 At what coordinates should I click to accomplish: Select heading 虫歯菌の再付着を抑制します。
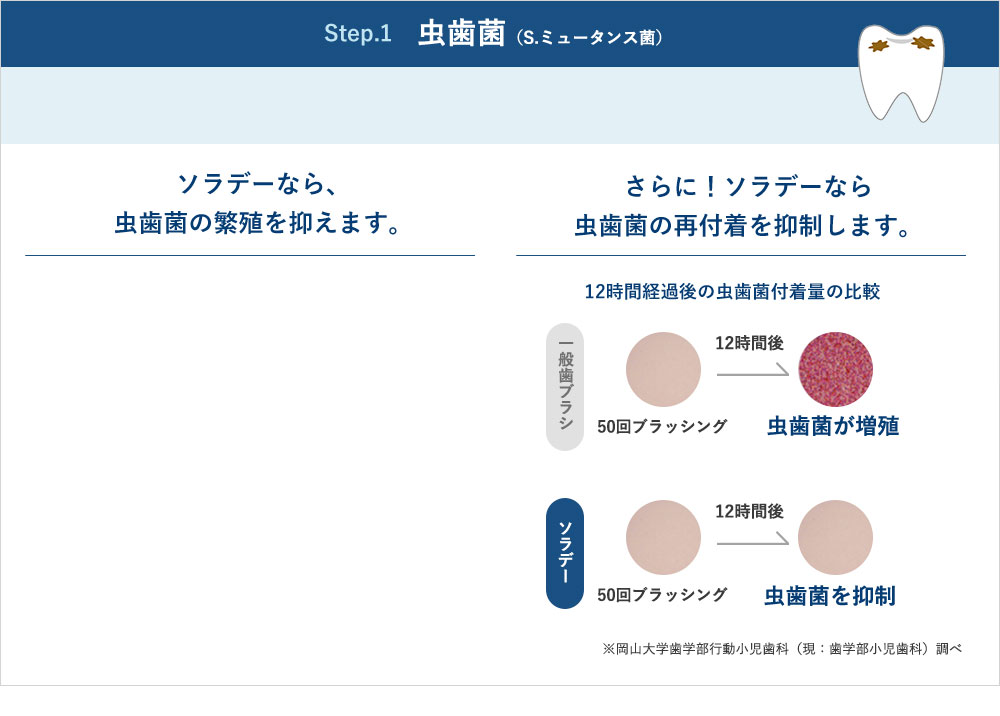tap(742, 225)
